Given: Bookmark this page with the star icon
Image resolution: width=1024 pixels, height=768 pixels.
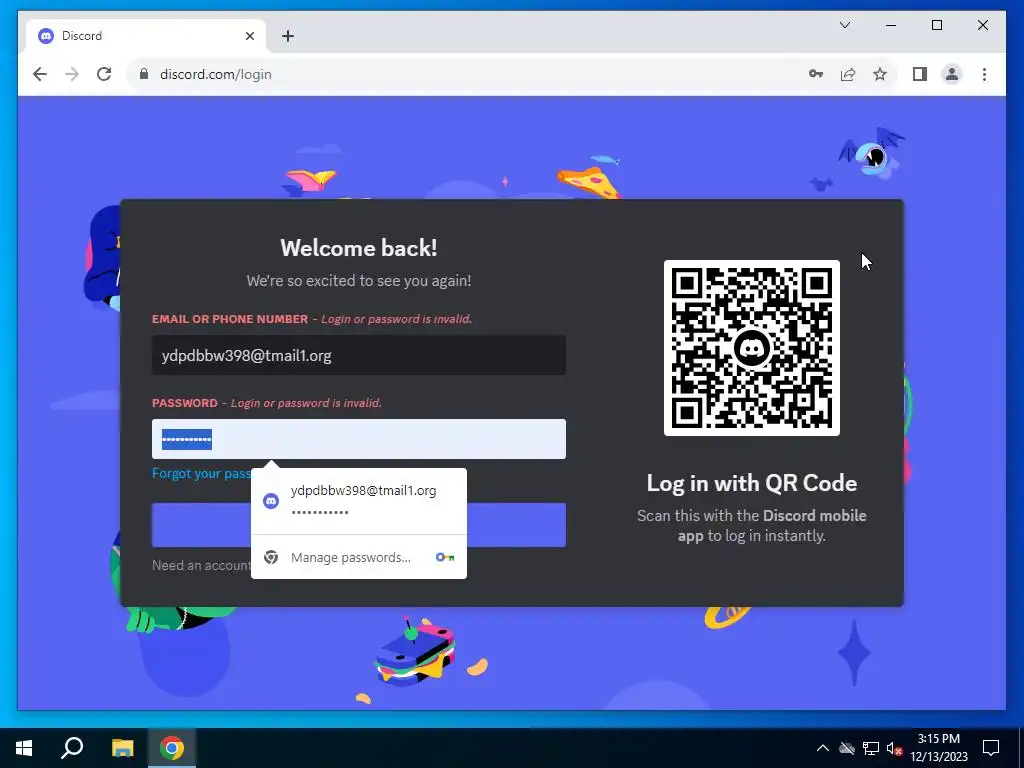Looking at the screenshot, I should pos(880,74).
